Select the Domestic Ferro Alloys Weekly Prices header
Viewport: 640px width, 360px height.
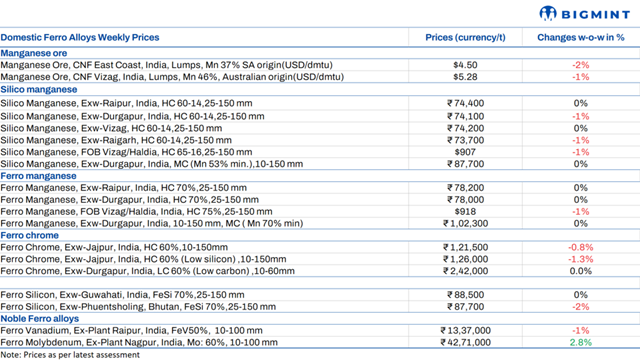80,38
